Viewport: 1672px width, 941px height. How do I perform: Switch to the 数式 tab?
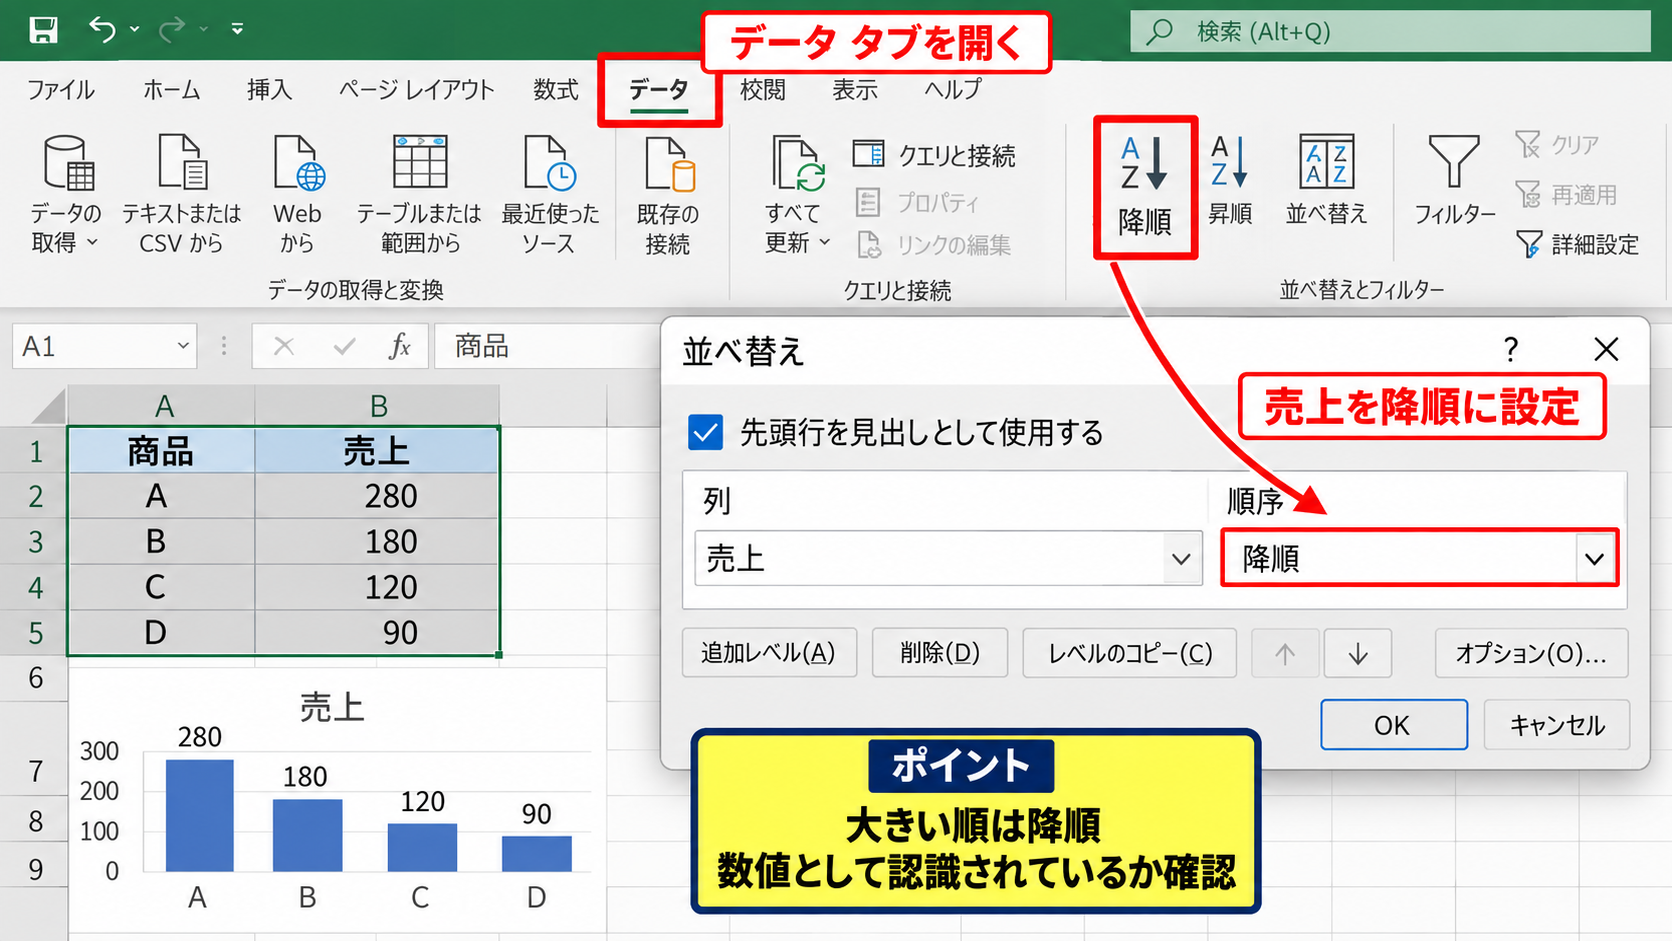point(556,90)
